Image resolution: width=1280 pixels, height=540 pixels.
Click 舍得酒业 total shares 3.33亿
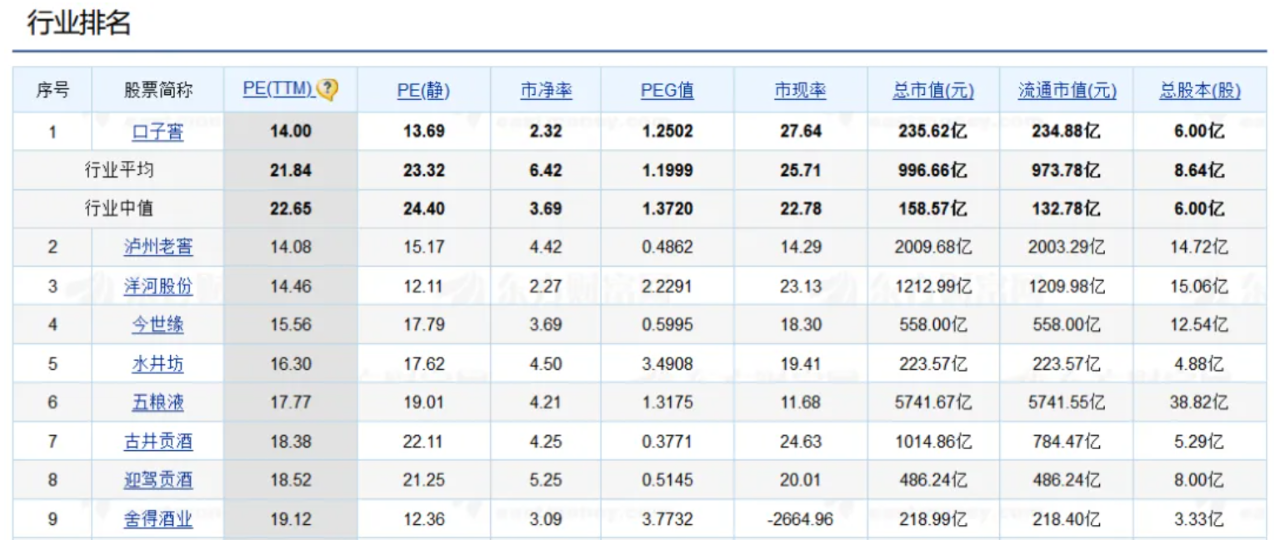pos(1200,519)
